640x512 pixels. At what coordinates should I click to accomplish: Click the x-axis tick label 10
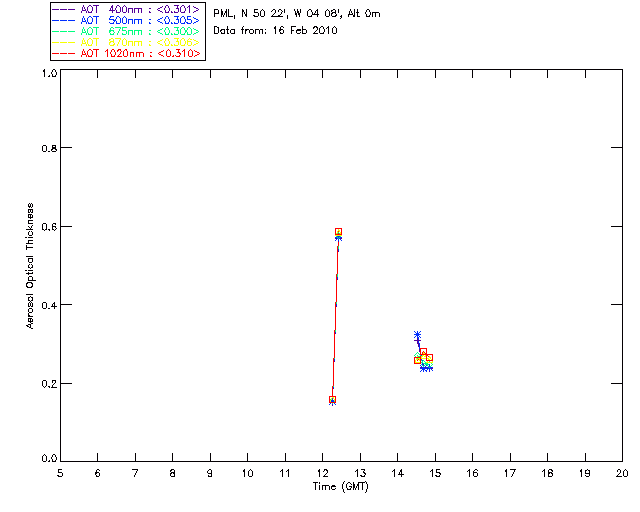(247, 474)
